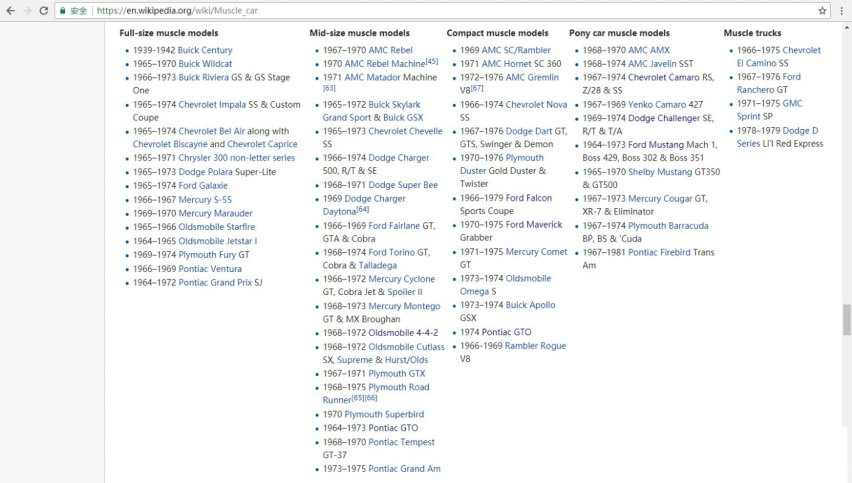
Task: Open the Ford Fairlane link
Action: pos(394,225)
